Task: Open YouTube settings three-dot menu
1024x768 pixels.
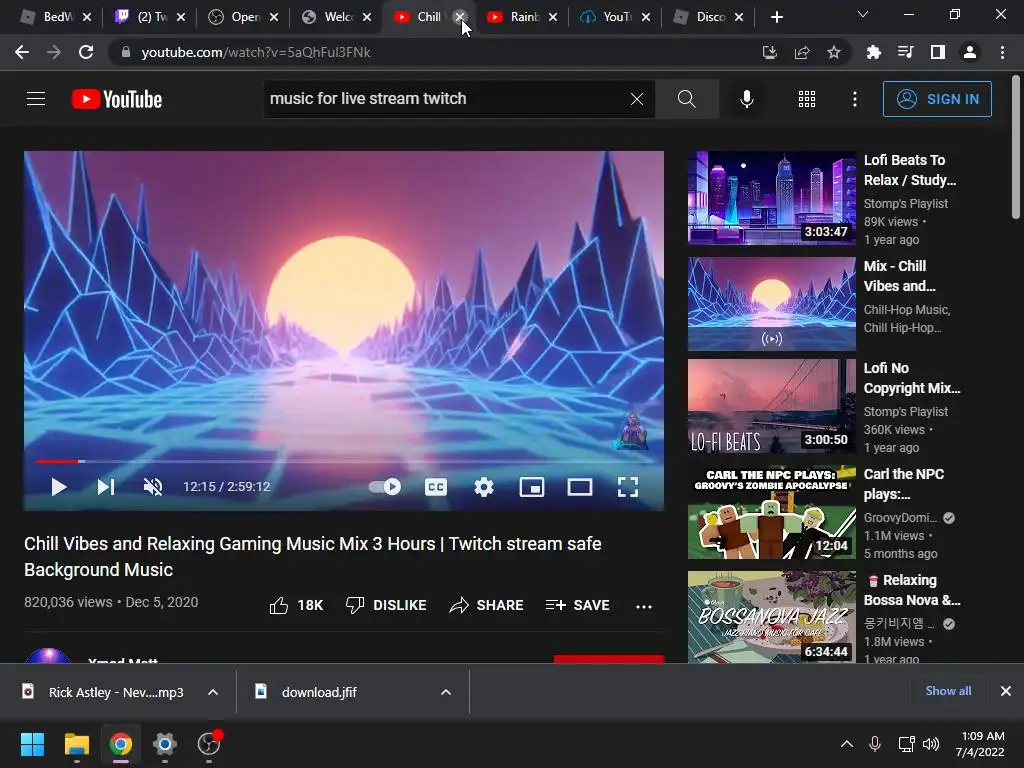Action: 855,99
